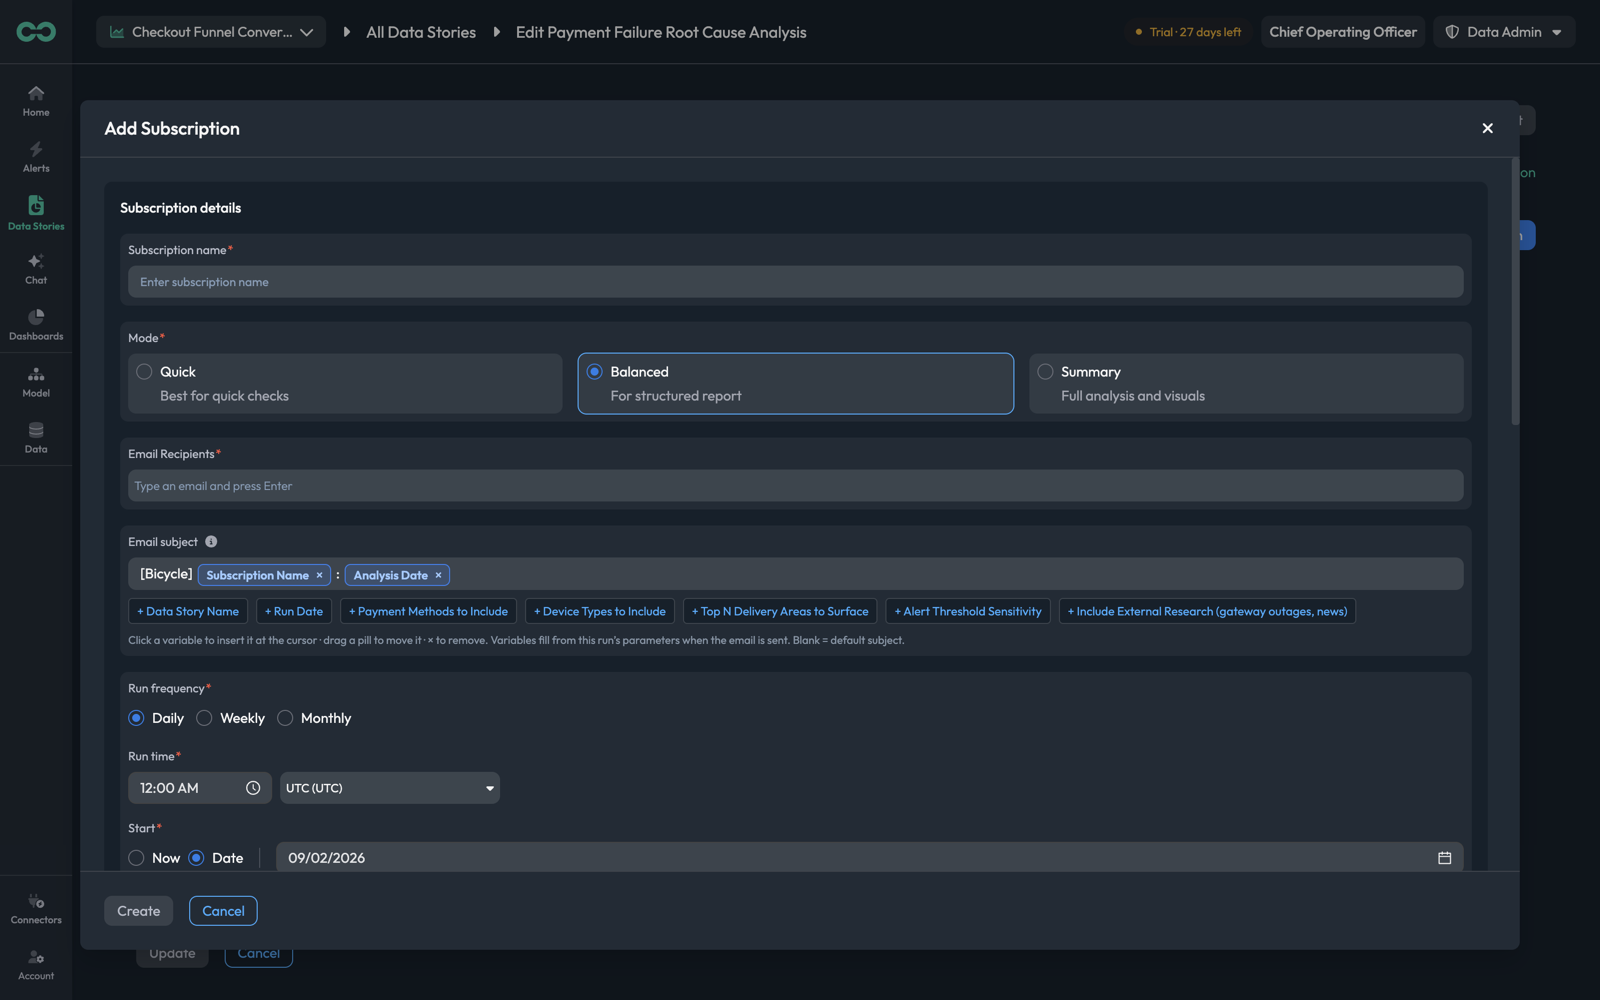Click Cancel in the Add Subscription dialog
Screen dimensions: 1600x1000
point(223,911)
